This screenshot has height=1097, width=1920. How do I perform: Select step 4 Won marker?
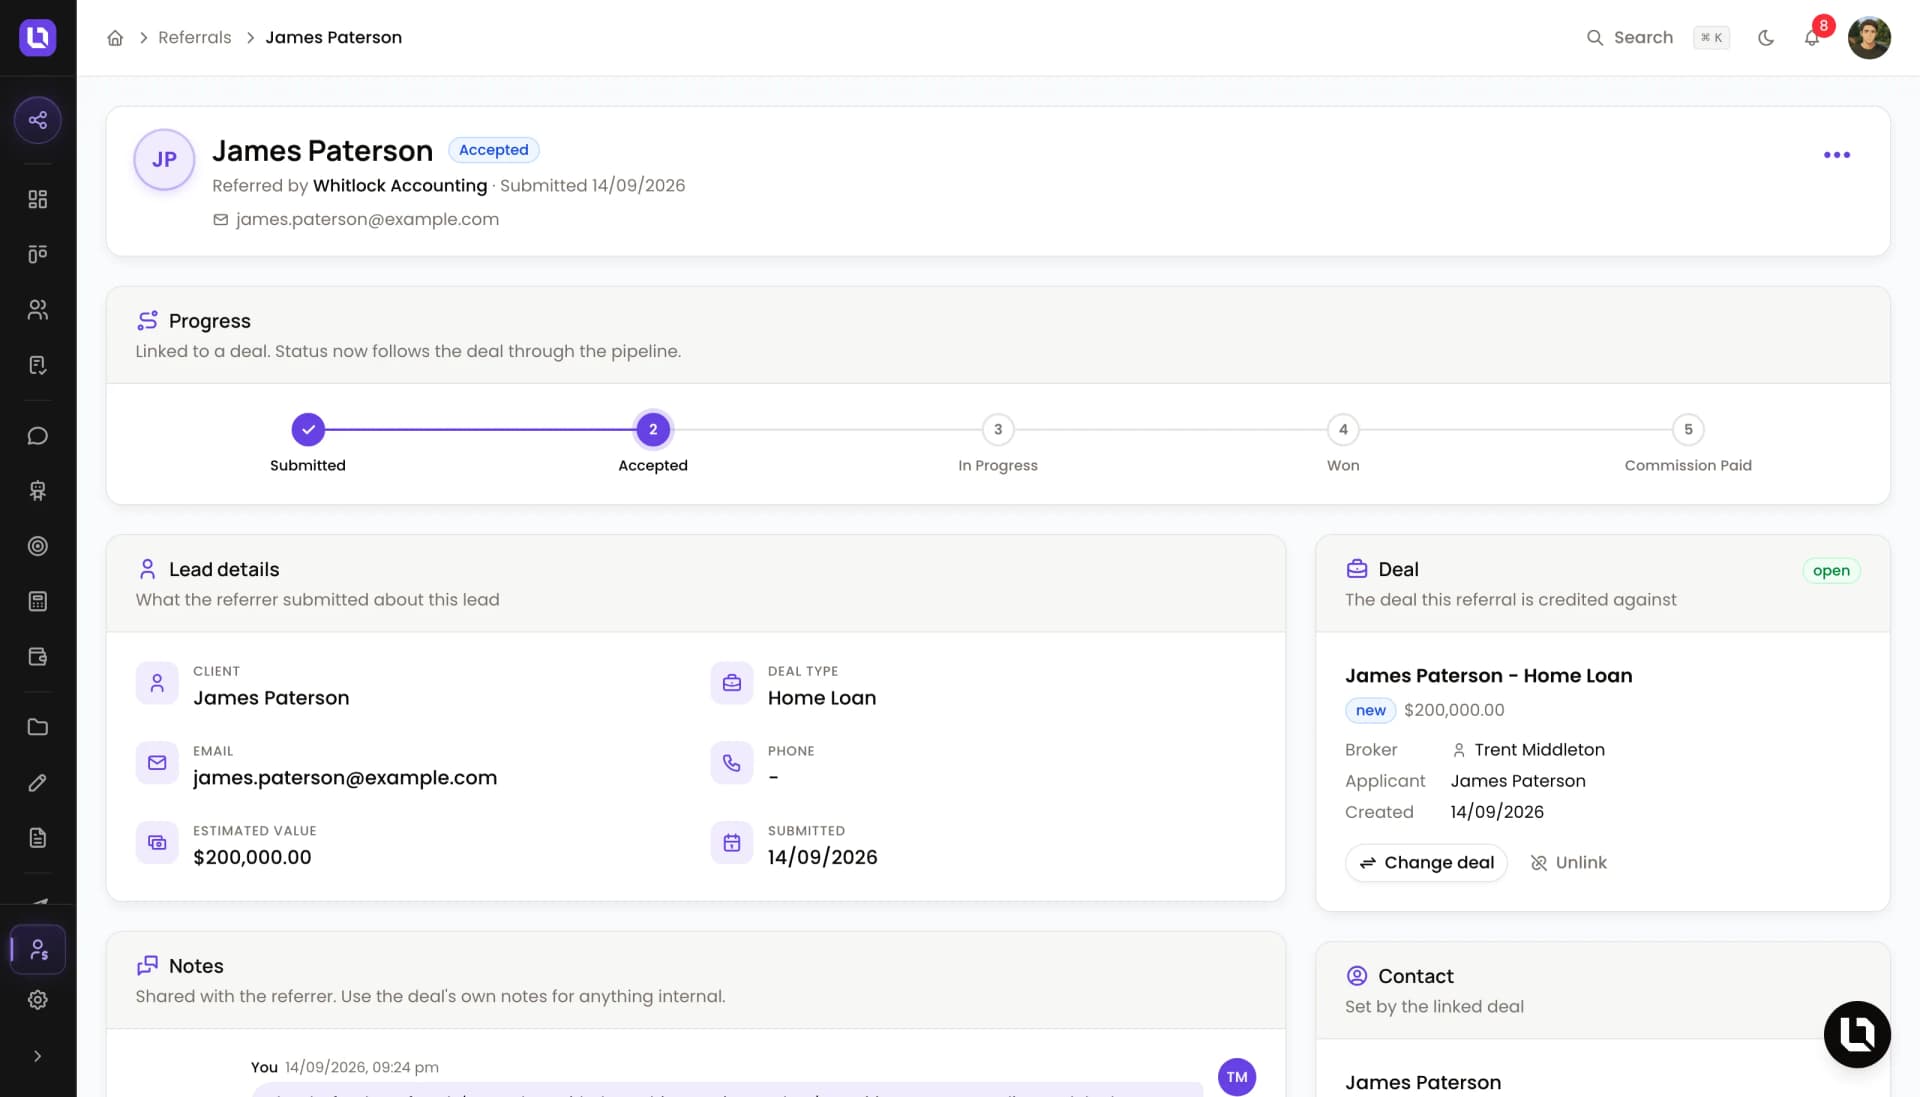coord(1343,430)
